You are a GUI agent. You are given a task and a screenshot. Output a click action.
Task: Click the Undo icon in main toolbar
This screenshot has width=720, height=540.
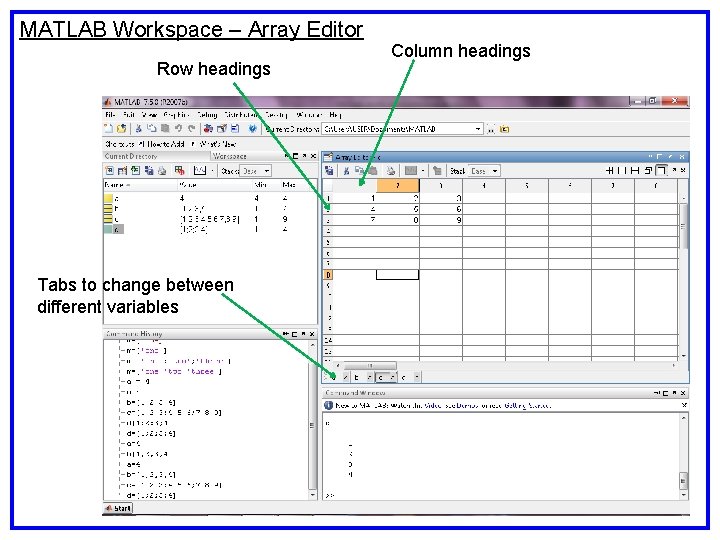(x=178, y=129)
